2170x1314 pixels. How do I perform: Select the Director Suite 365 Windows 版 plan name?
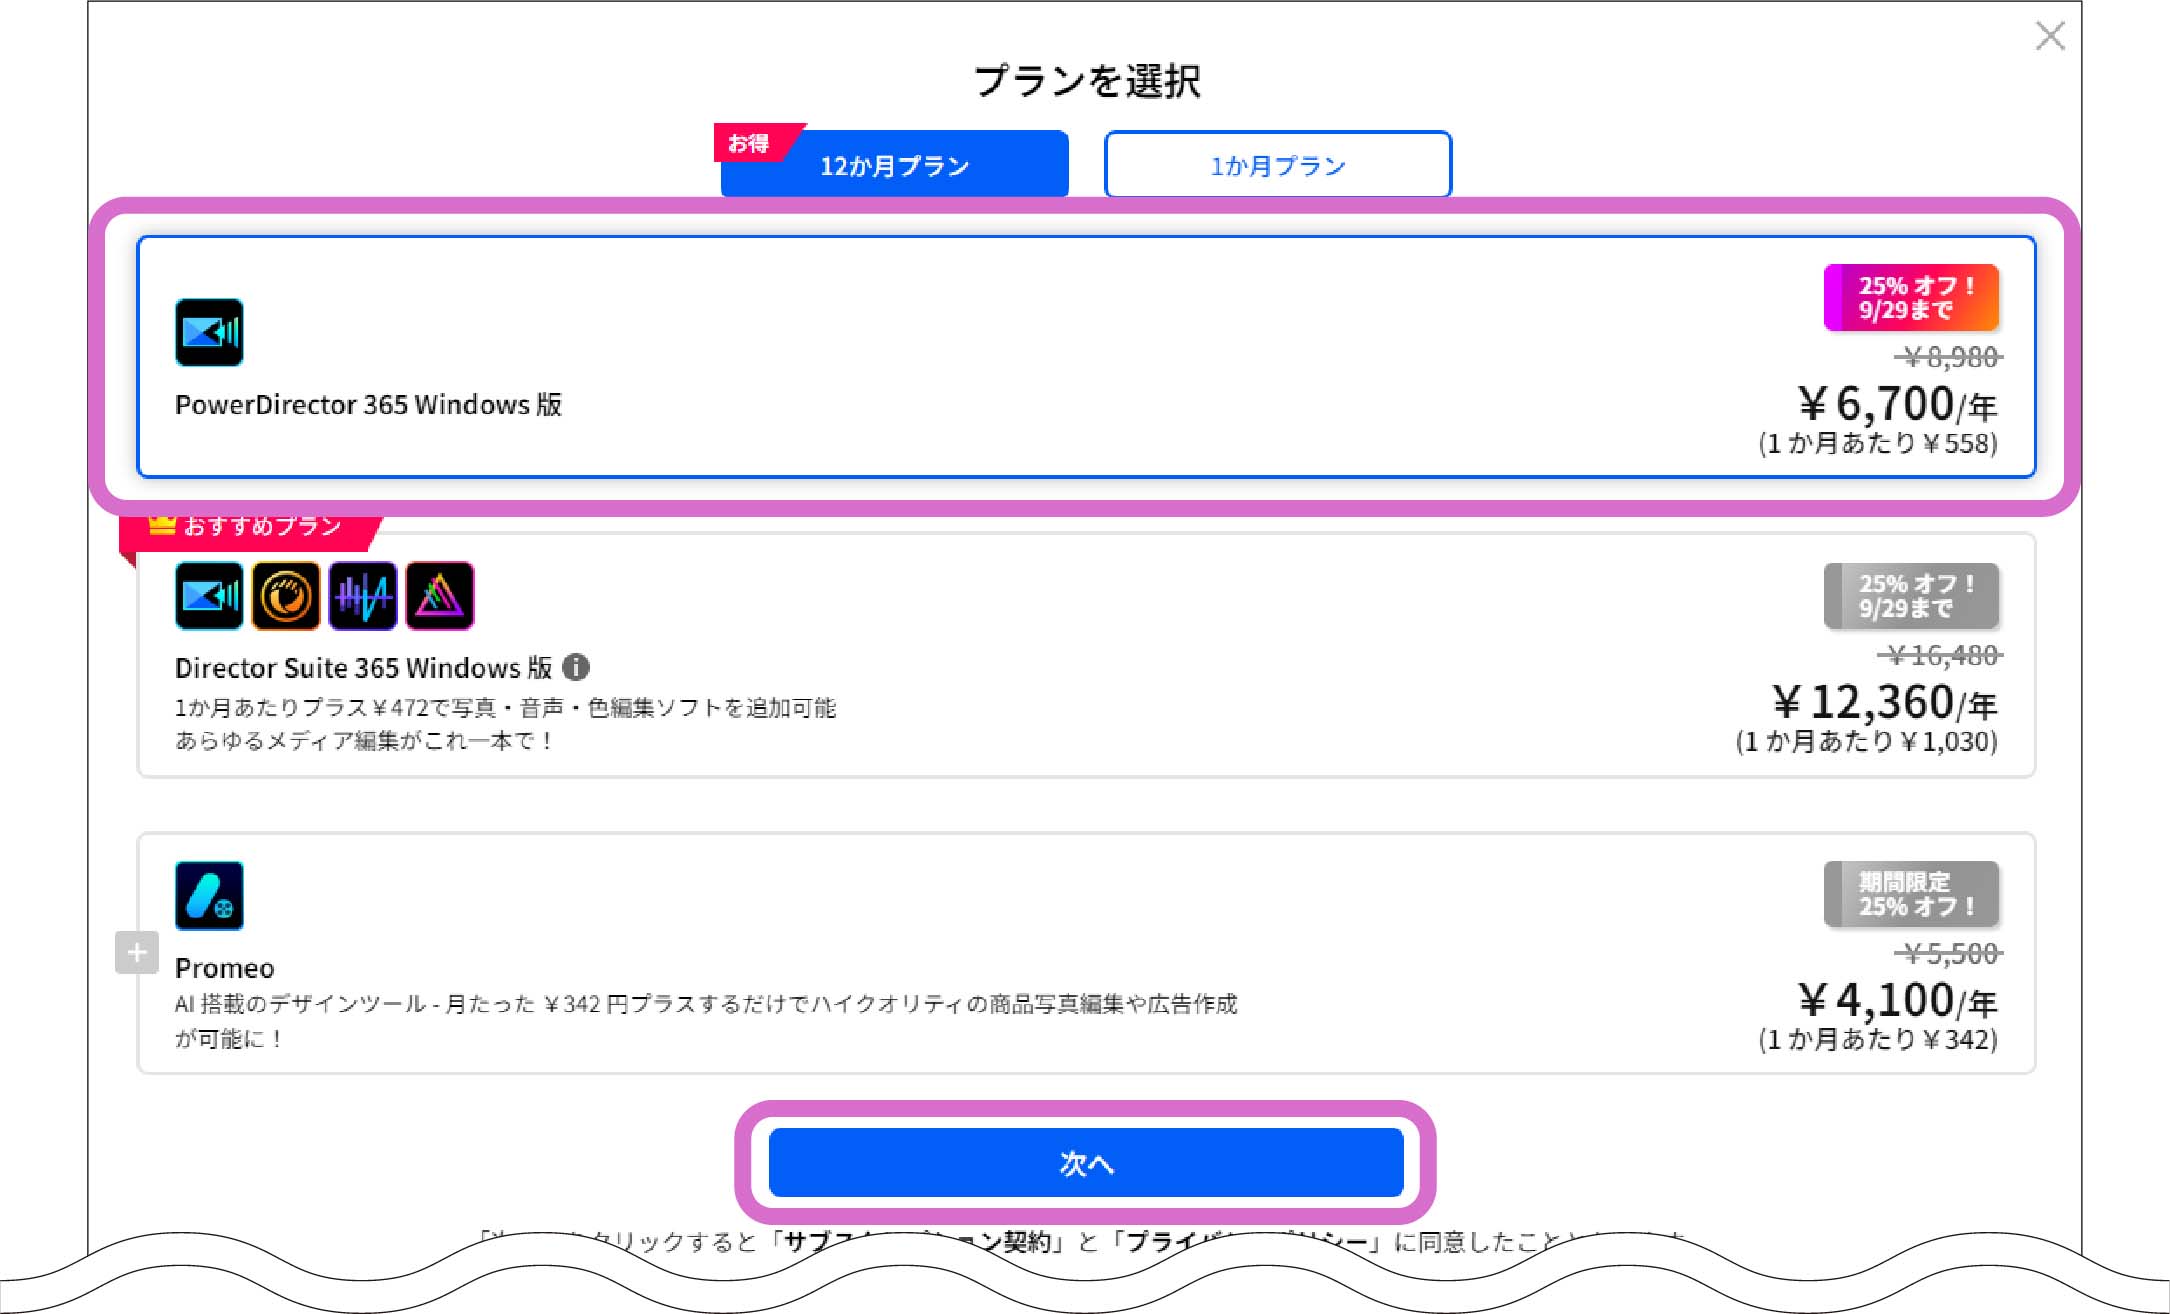point(363,668)
